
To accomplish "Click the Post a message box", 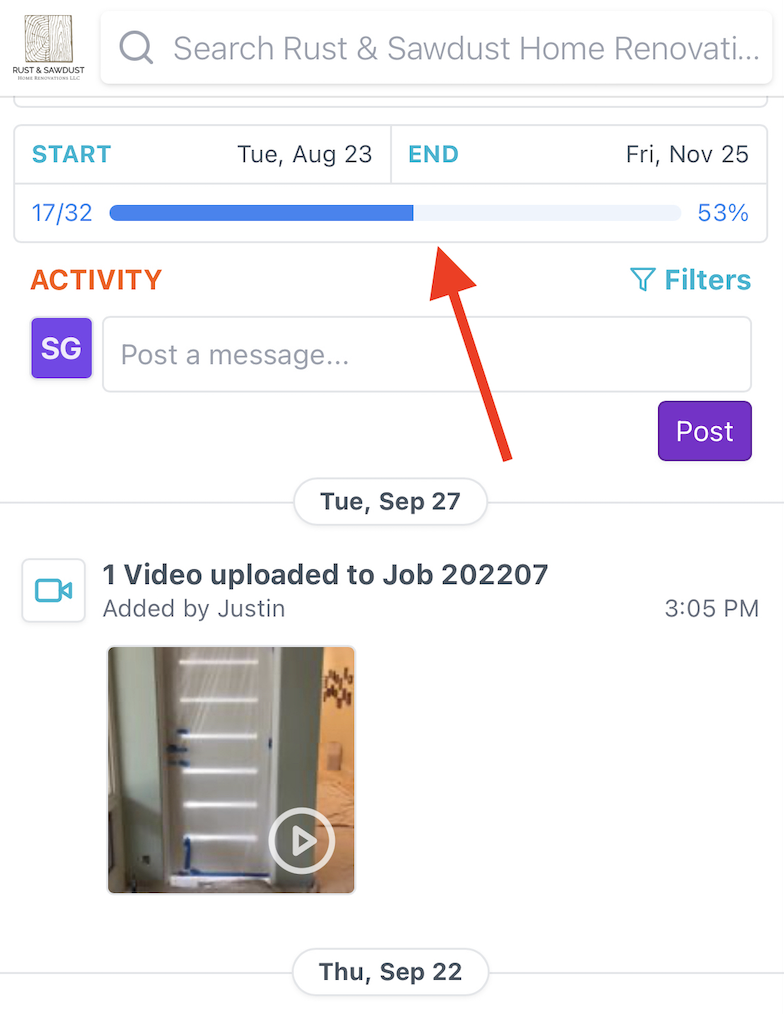I will pyautogui.click(x=427, y=354).
